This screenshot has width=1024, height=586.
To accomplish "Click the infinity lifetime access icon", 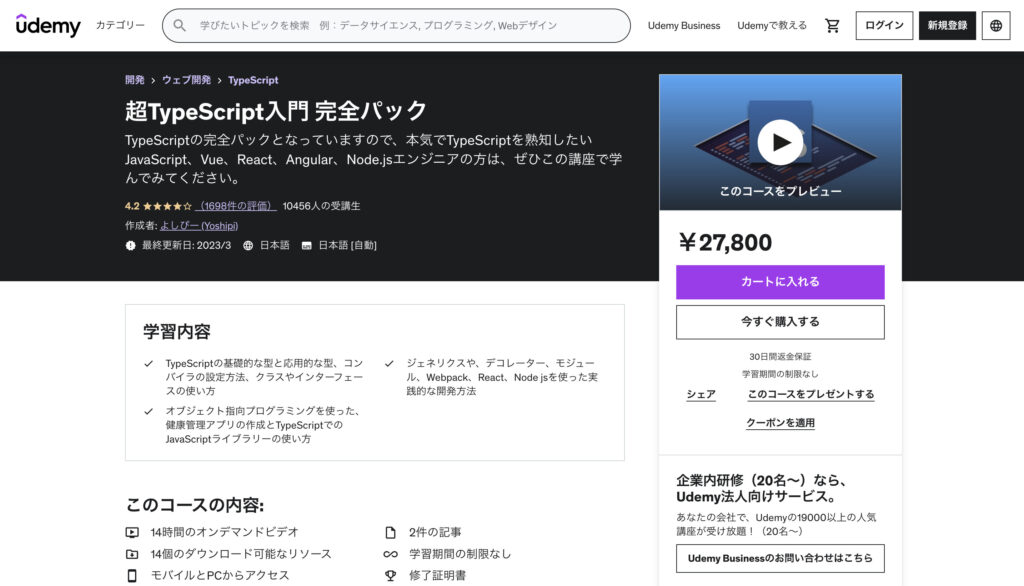I will coord(391,554).
